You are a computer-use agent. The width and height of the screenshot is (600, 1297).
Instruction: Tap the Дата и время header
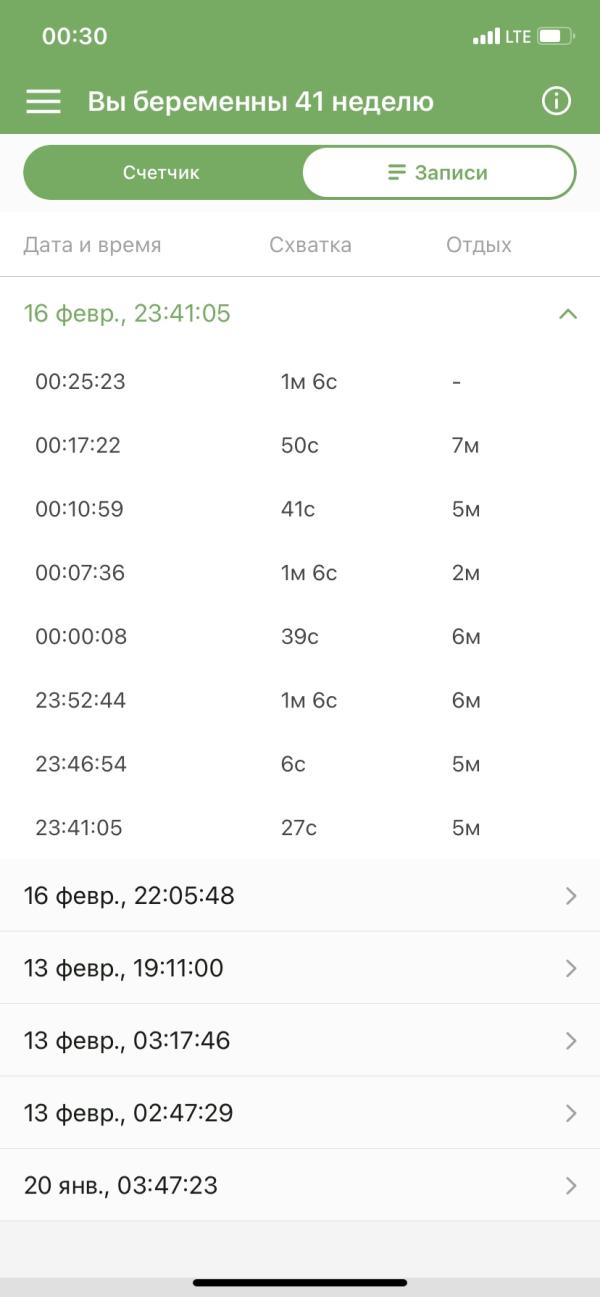[92, 245]
